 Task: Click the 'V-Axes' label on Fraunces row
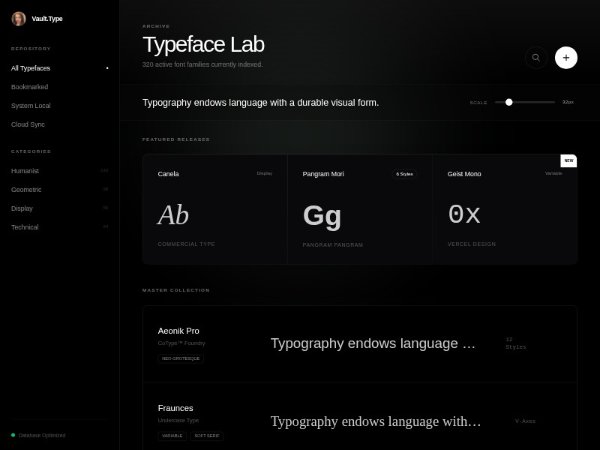pos(525,421)
